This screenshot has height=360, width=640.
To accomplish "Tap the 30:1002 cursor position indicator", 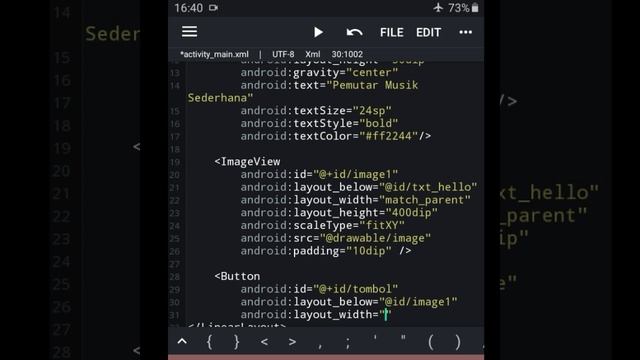I will tap(347, 54).
